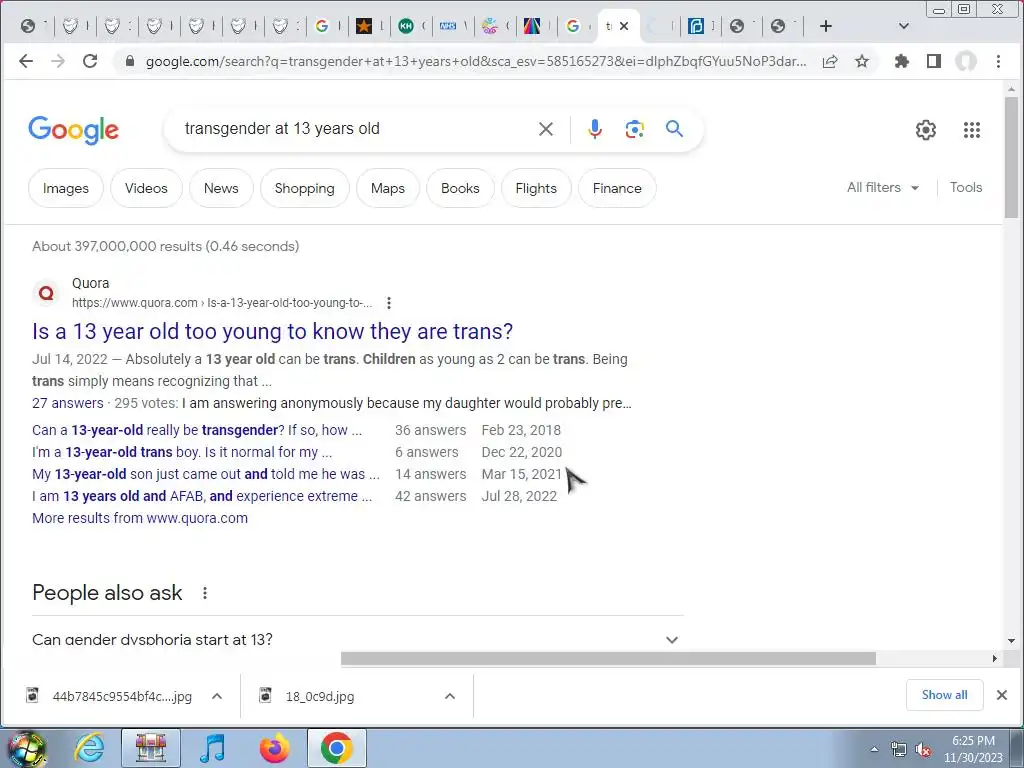Show all downloads
1024x768 pixels.
coord(944,695)
